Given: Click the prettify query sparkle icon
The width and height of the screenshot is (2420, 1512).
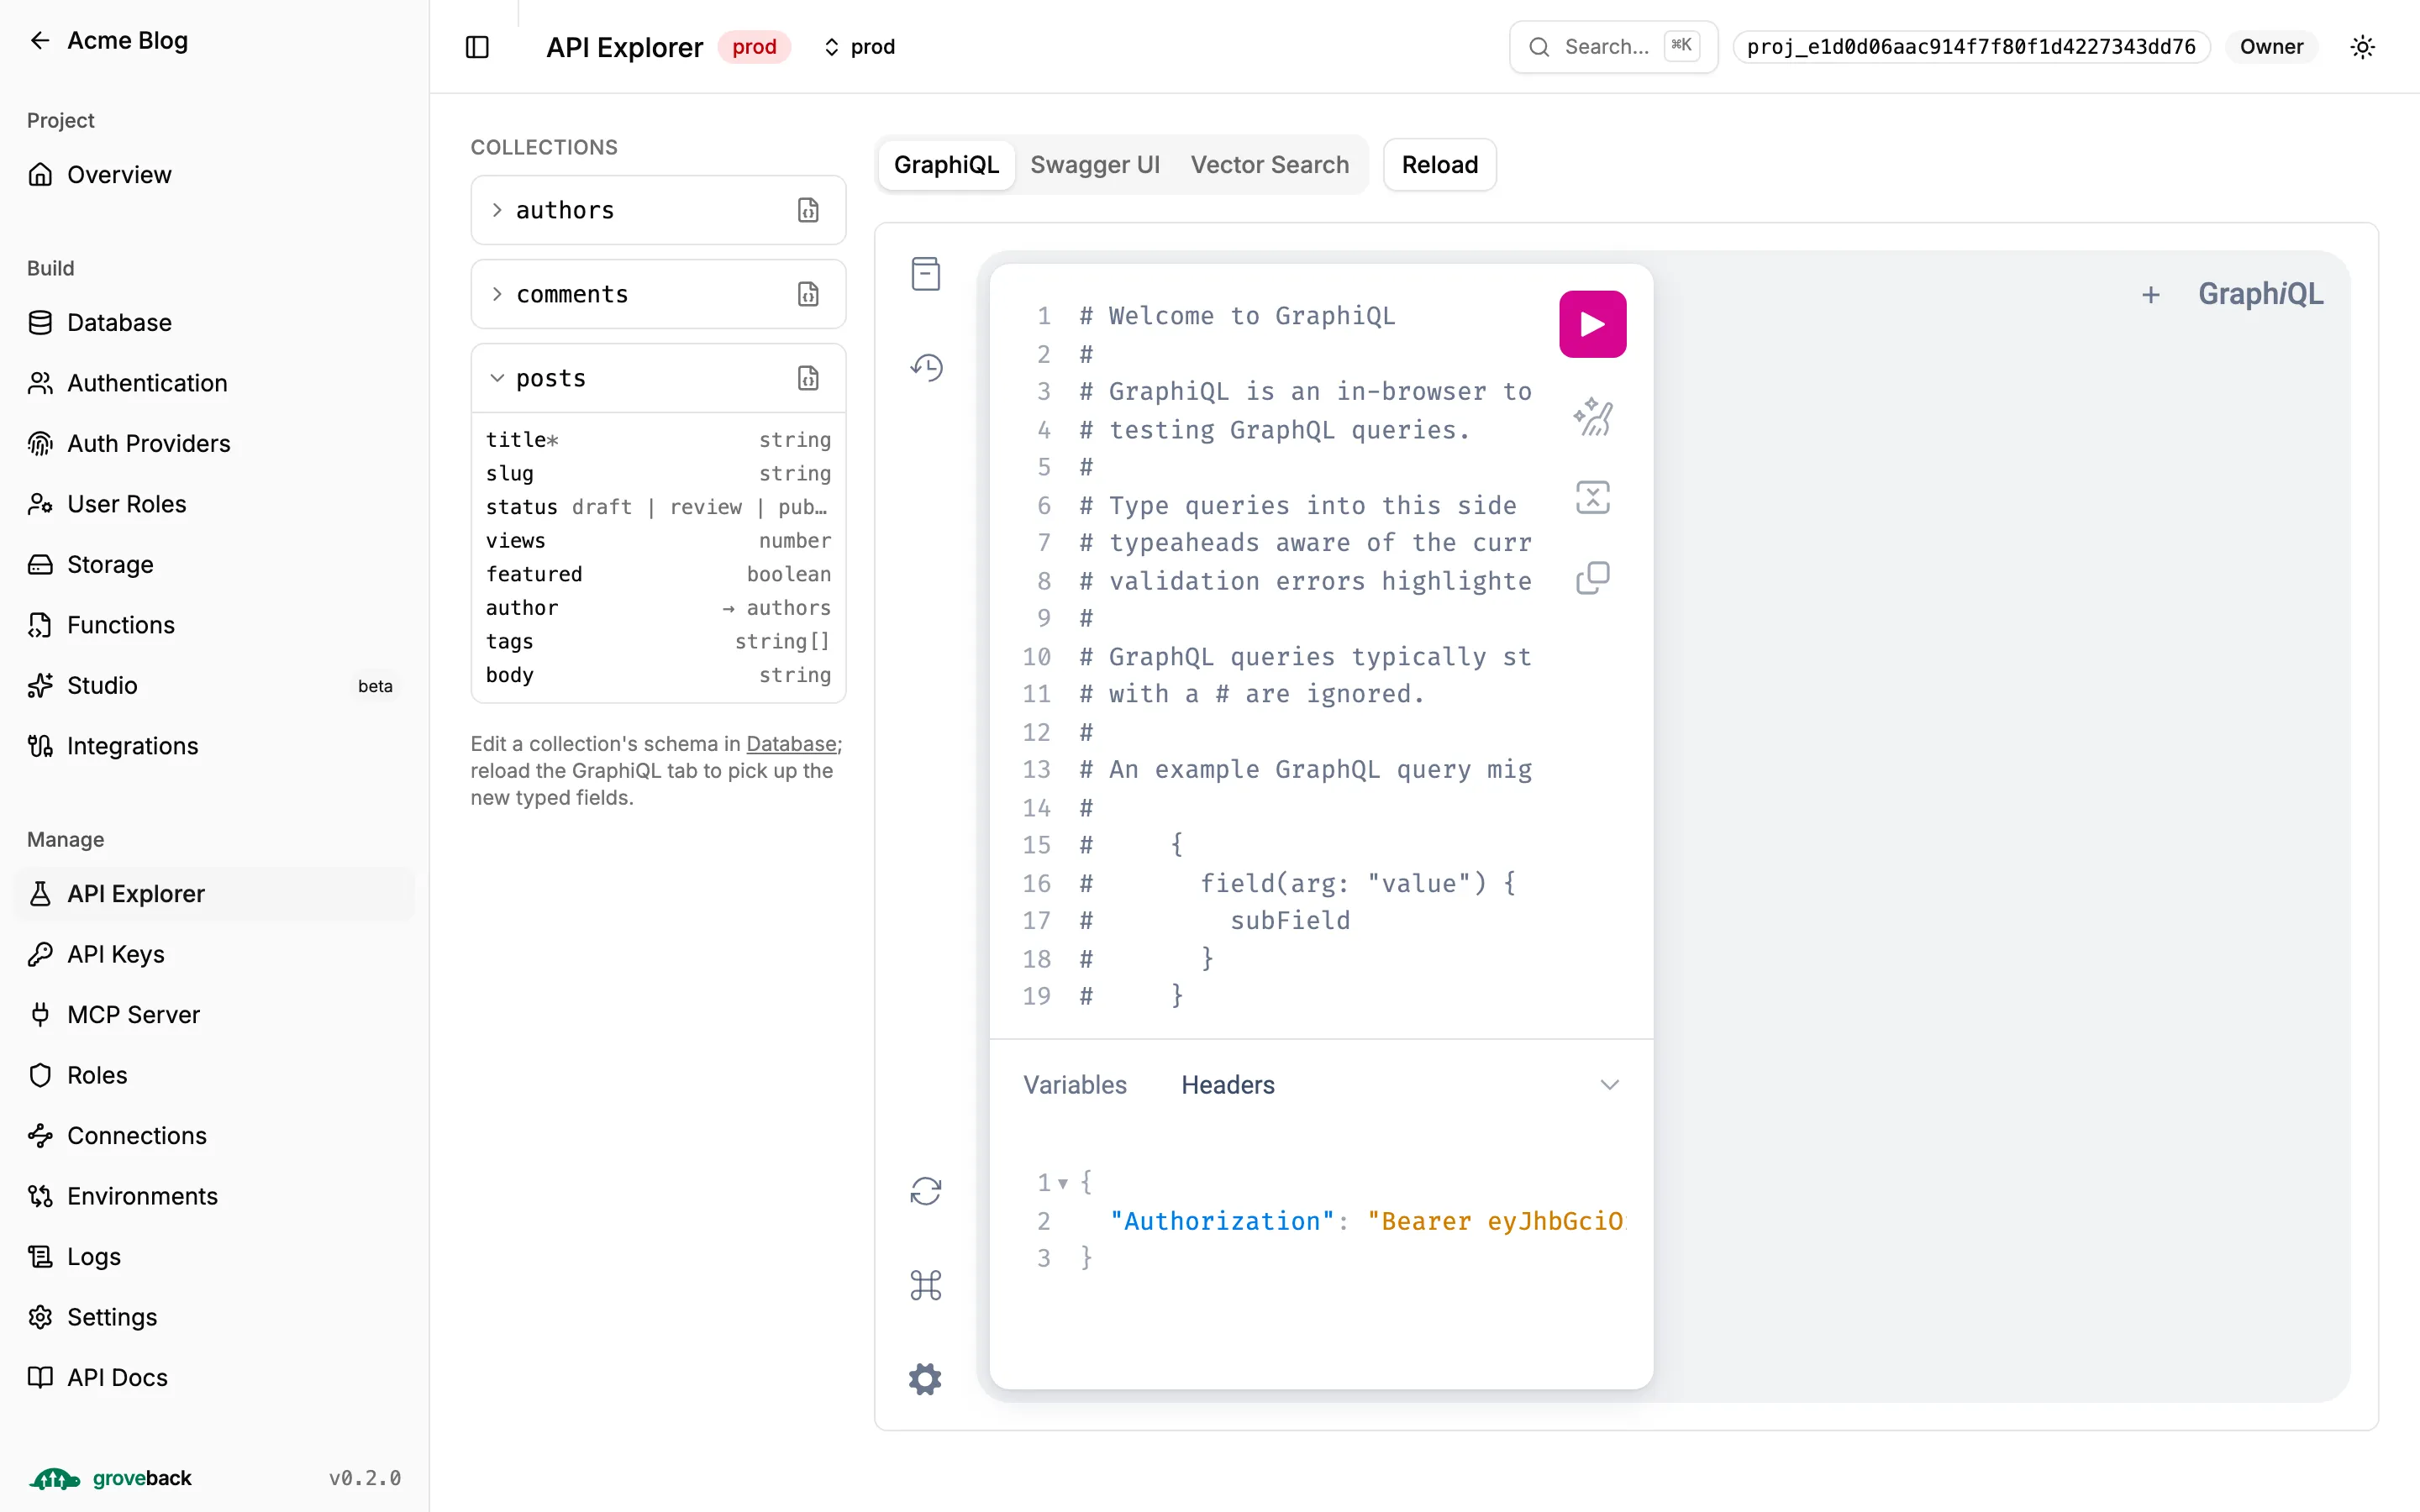Looking at the screenshot, I should coord(1592,416).
